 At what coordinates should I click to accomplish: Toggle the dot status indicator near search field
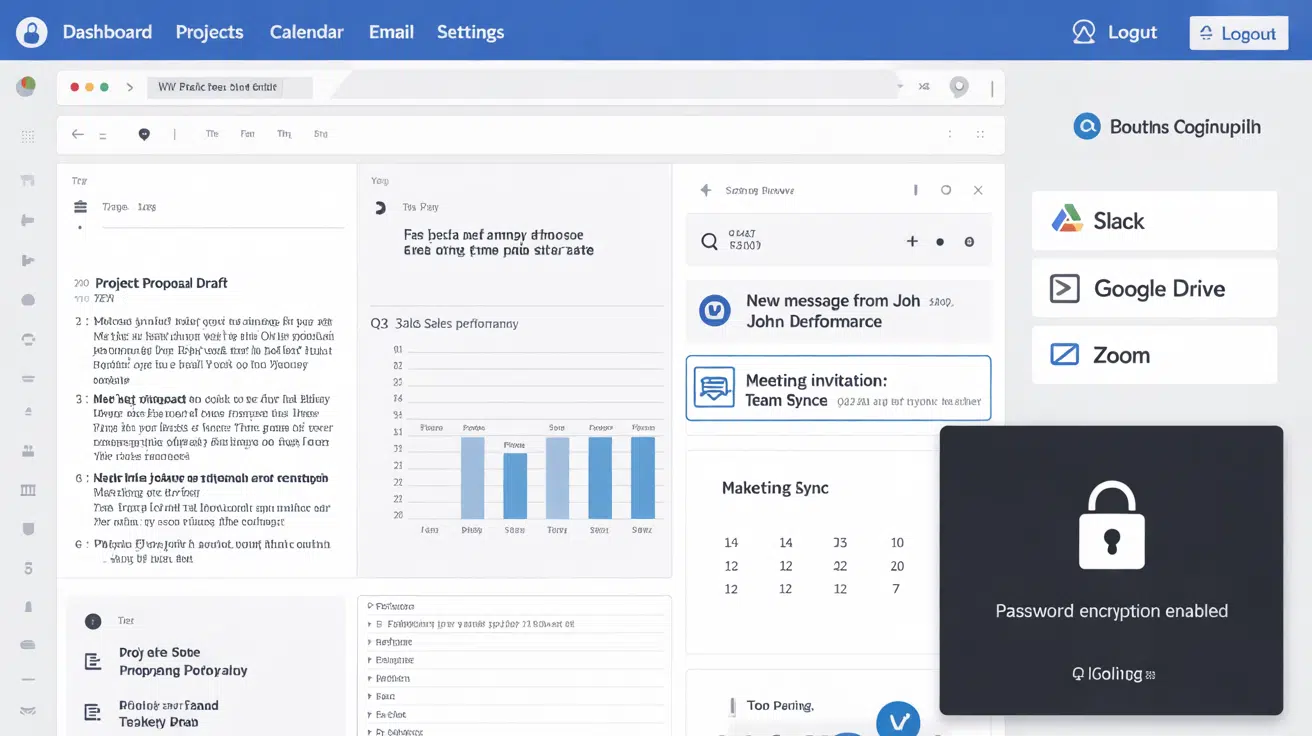click(x=940, y=240)
